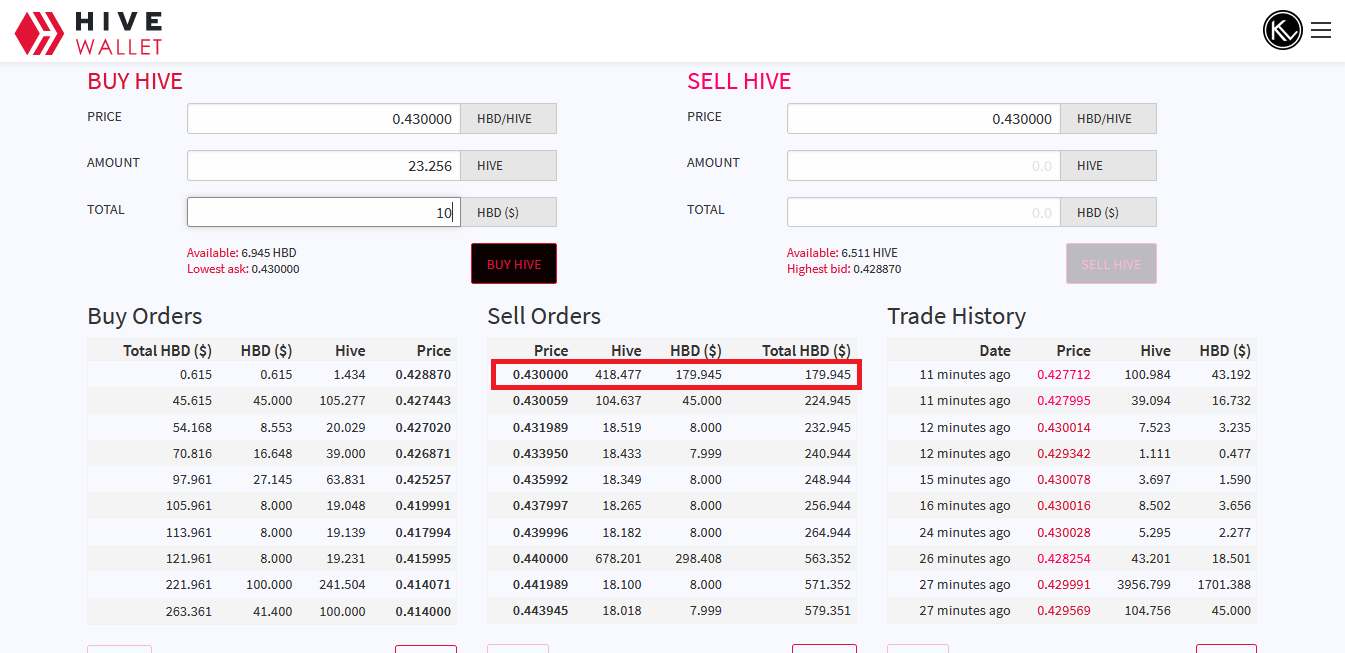Click the Buy Hive total HBD field
Viewport: 1345px width, 653px height.
click(323, 212)
